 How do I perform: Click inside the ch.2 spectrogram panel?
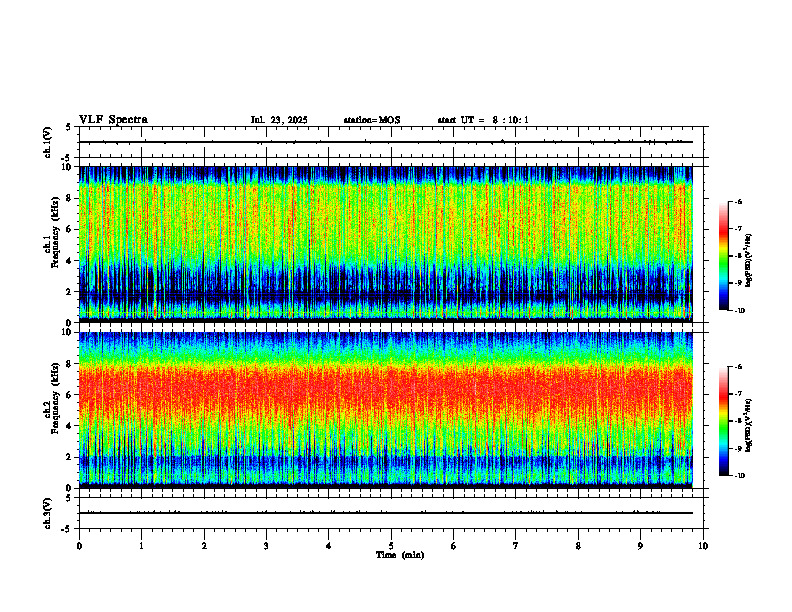coord(385,410)
